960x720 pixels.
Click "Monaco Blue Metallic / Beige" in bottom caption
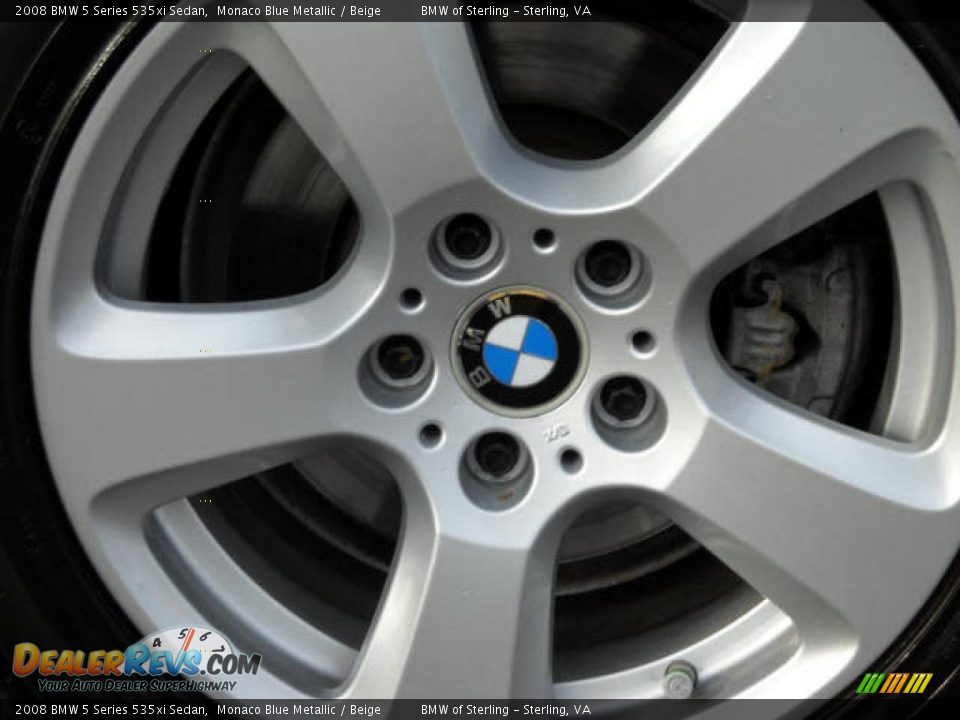click(x=299, y=710)
